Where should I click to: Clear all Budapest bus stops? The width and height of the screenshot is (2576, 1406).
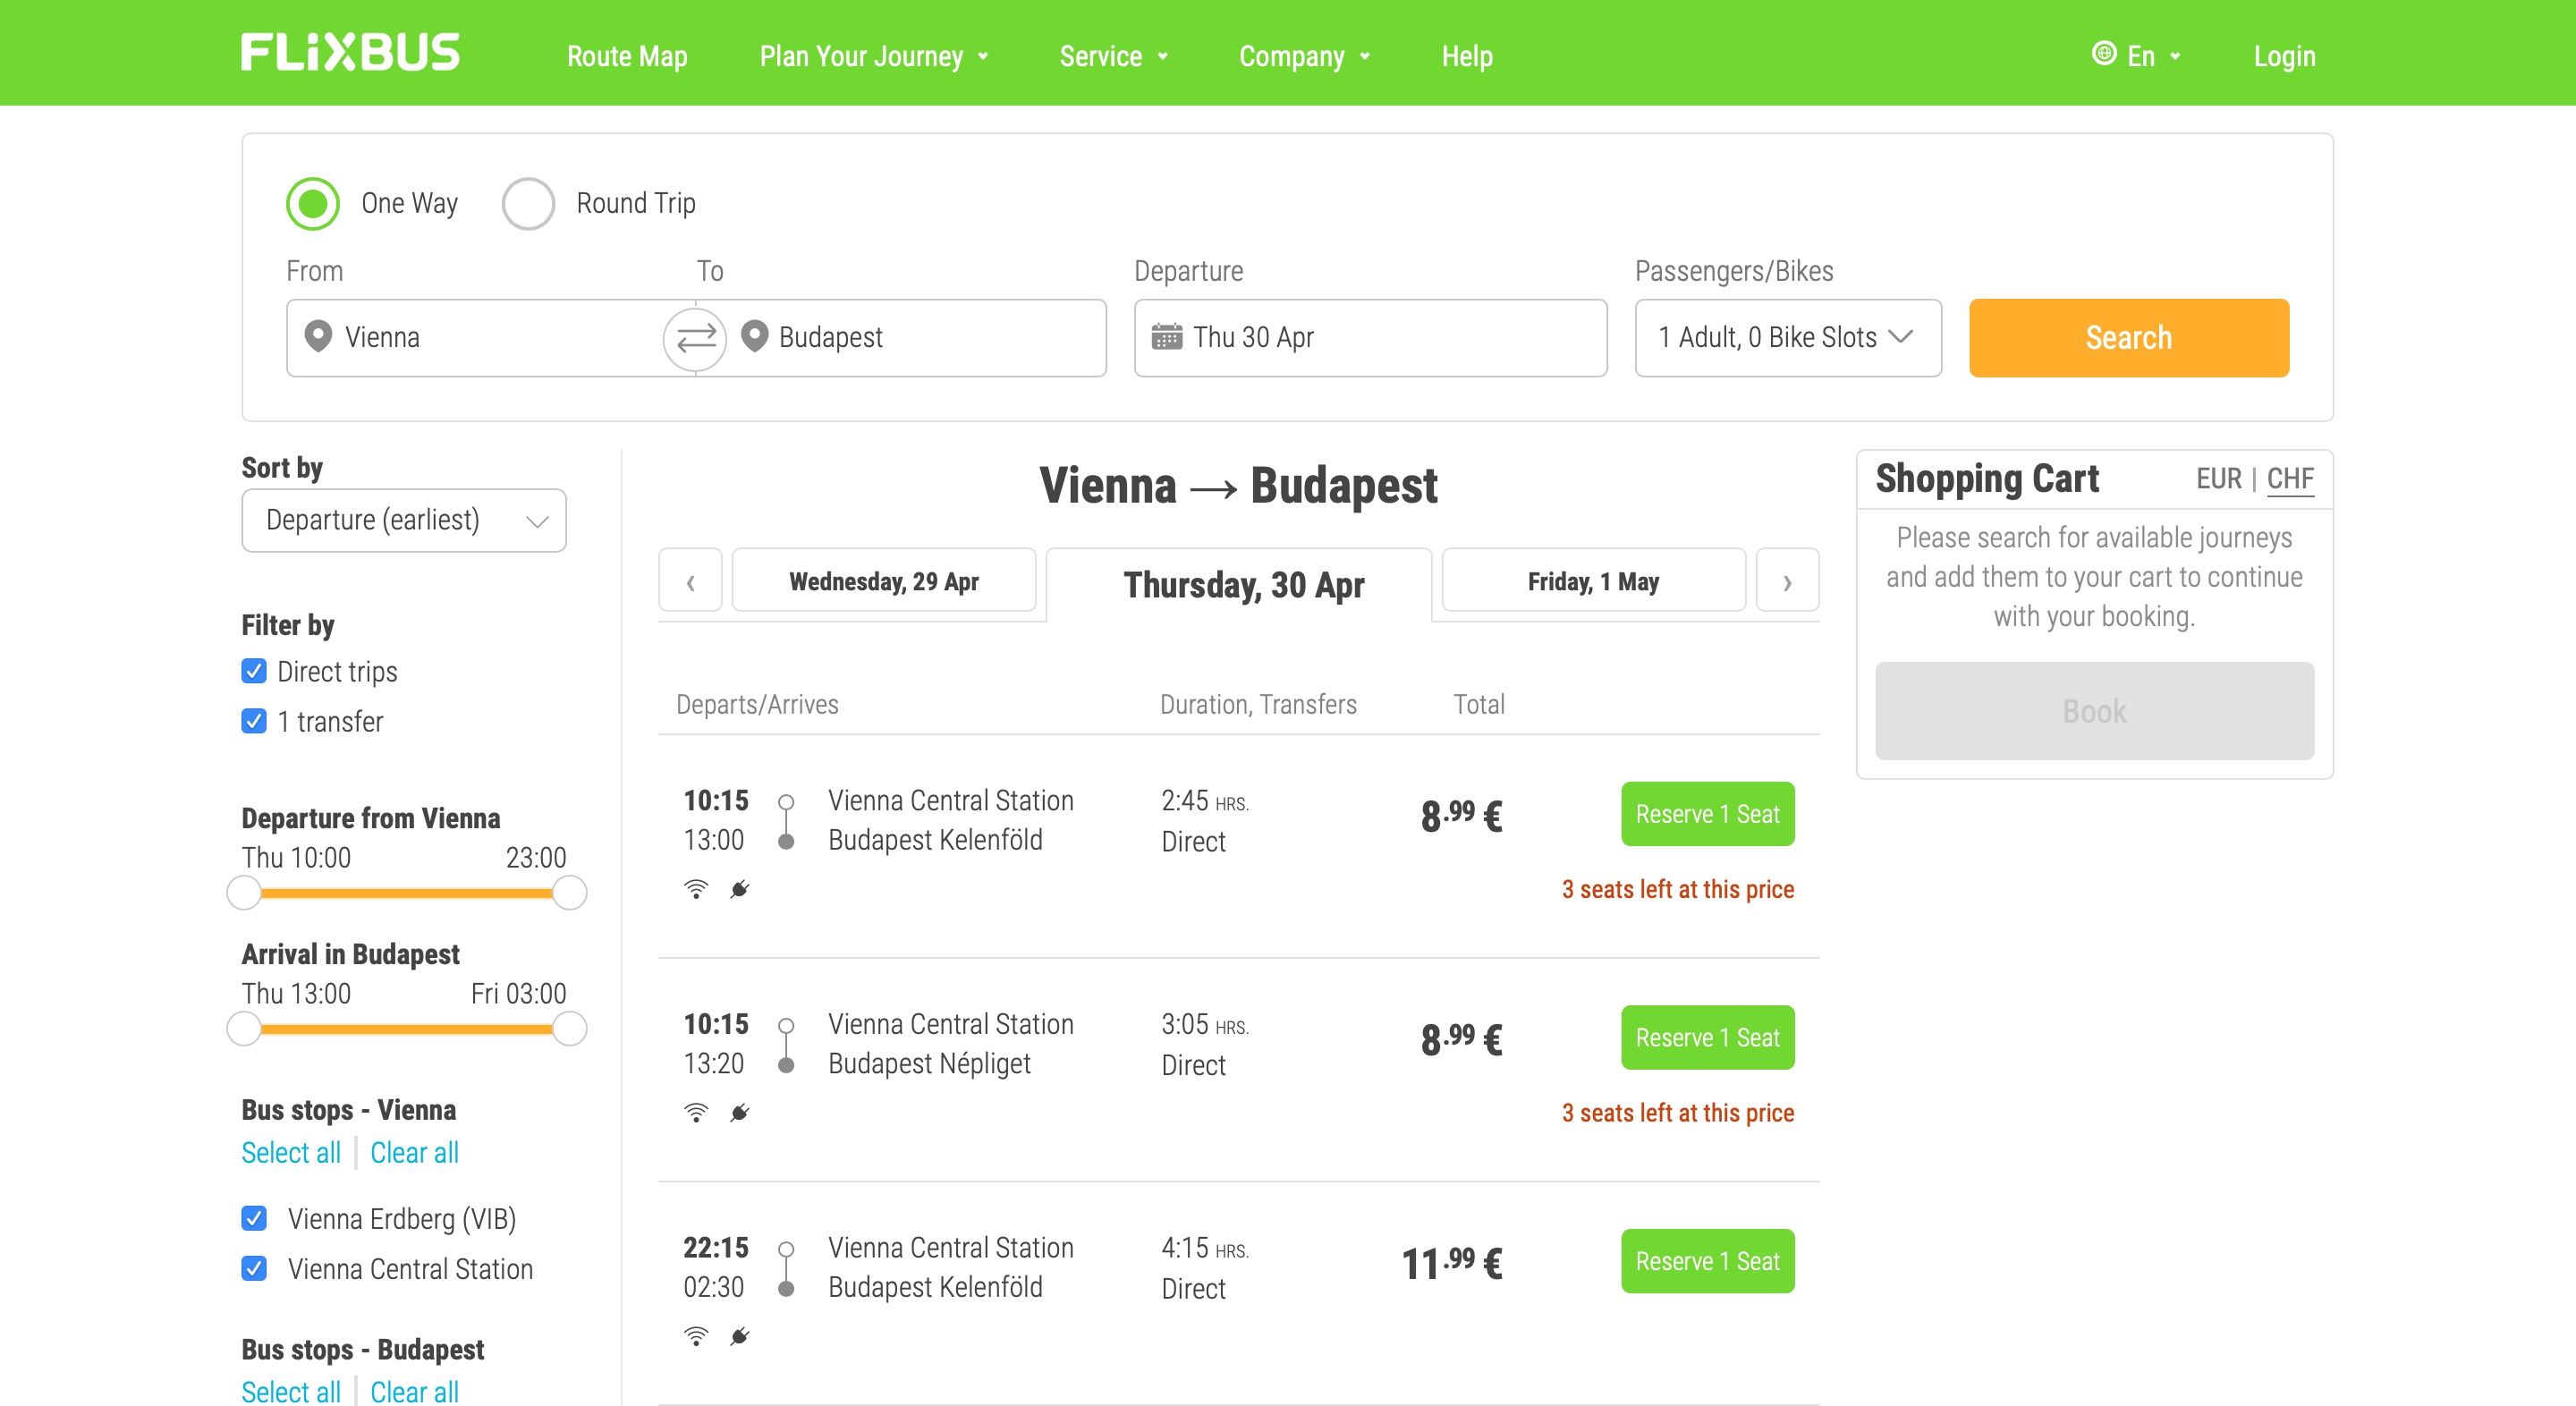[x=415, y=1392]
